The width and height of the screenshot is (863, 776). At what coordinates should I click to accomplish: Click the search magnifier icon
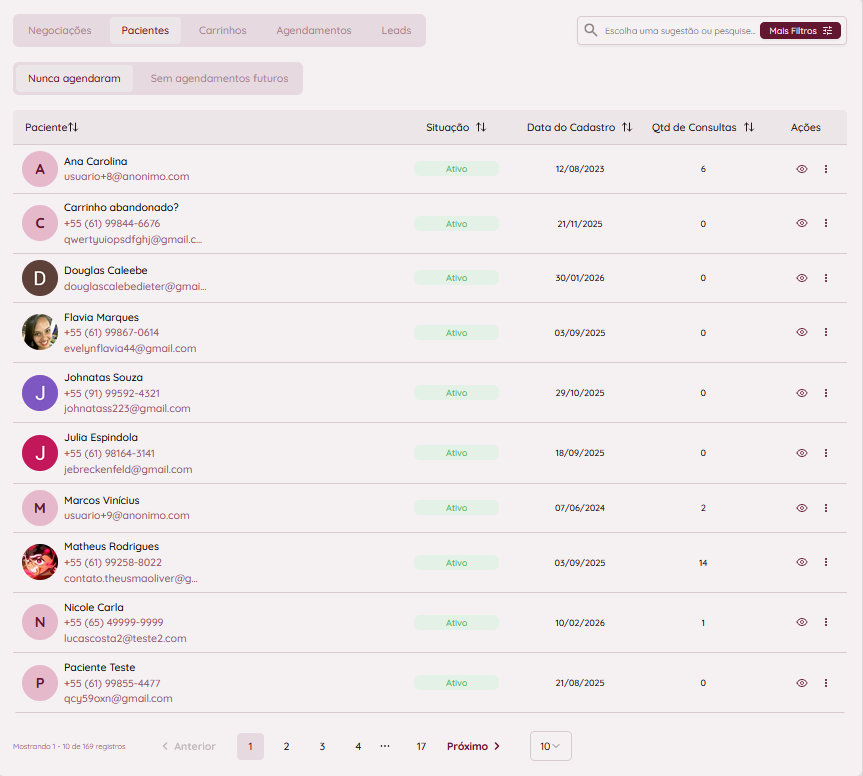coord(591,31)
